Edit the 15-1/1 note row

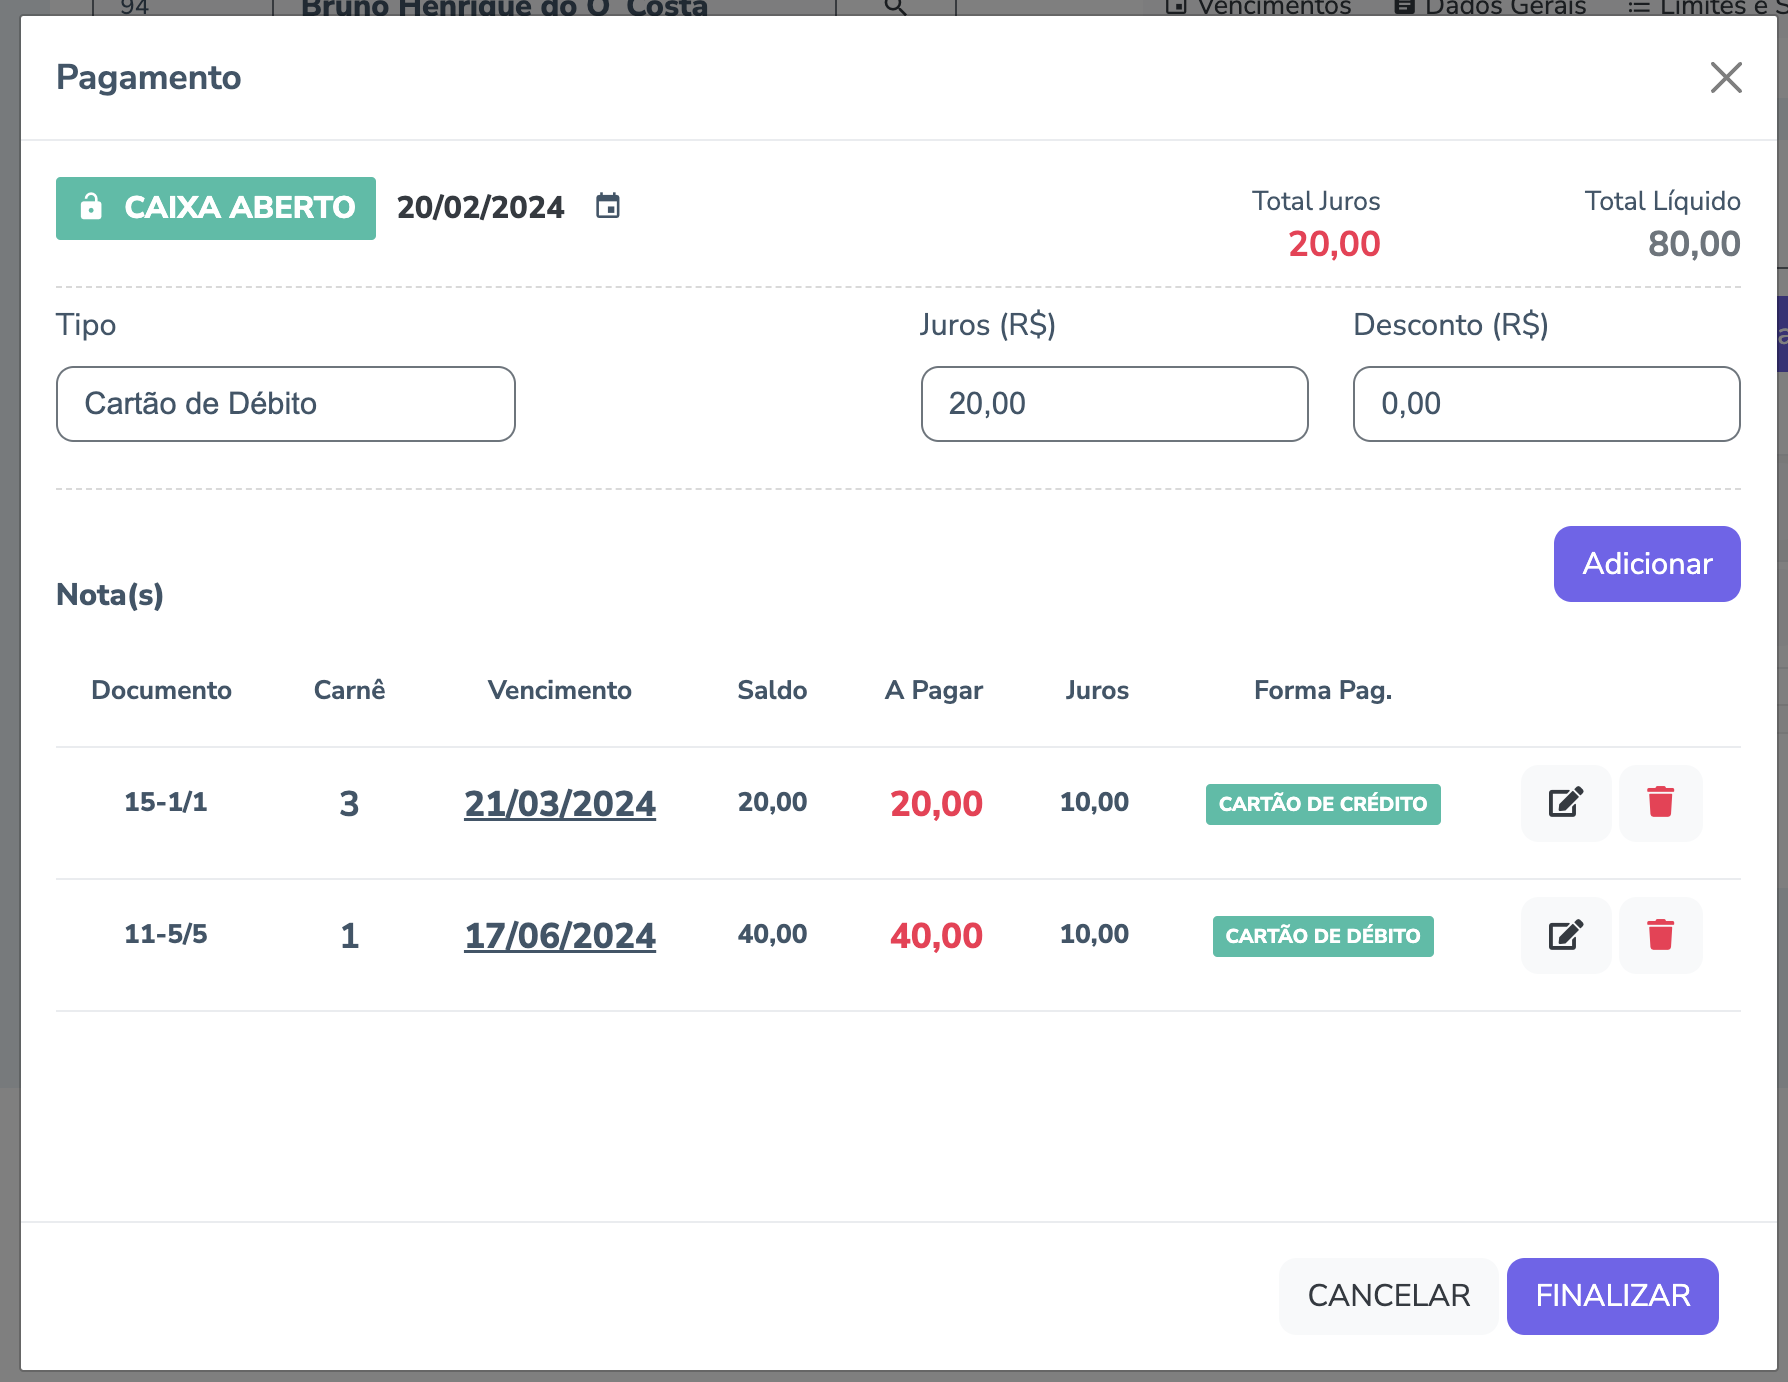1565,803
